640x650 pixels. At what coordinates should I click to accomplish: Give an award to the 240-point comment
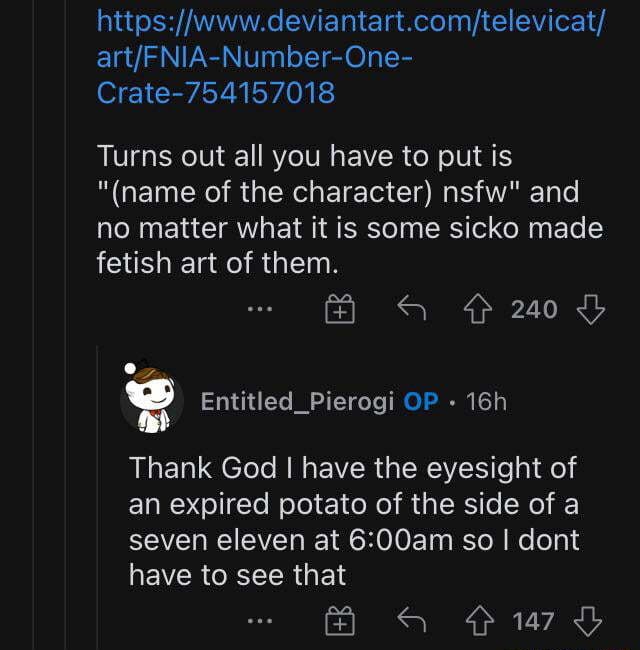[341, 310]
